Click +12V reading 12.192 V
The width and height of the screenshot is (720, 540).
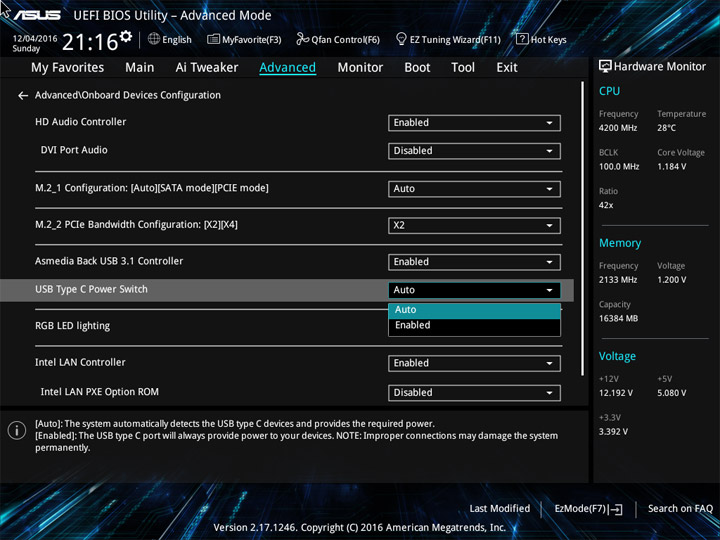click(615, 393)
